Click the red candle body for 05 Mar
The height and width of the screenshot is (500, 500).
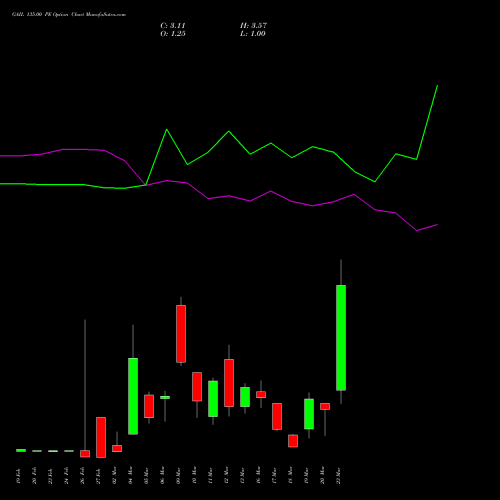[x=149, y=406]
